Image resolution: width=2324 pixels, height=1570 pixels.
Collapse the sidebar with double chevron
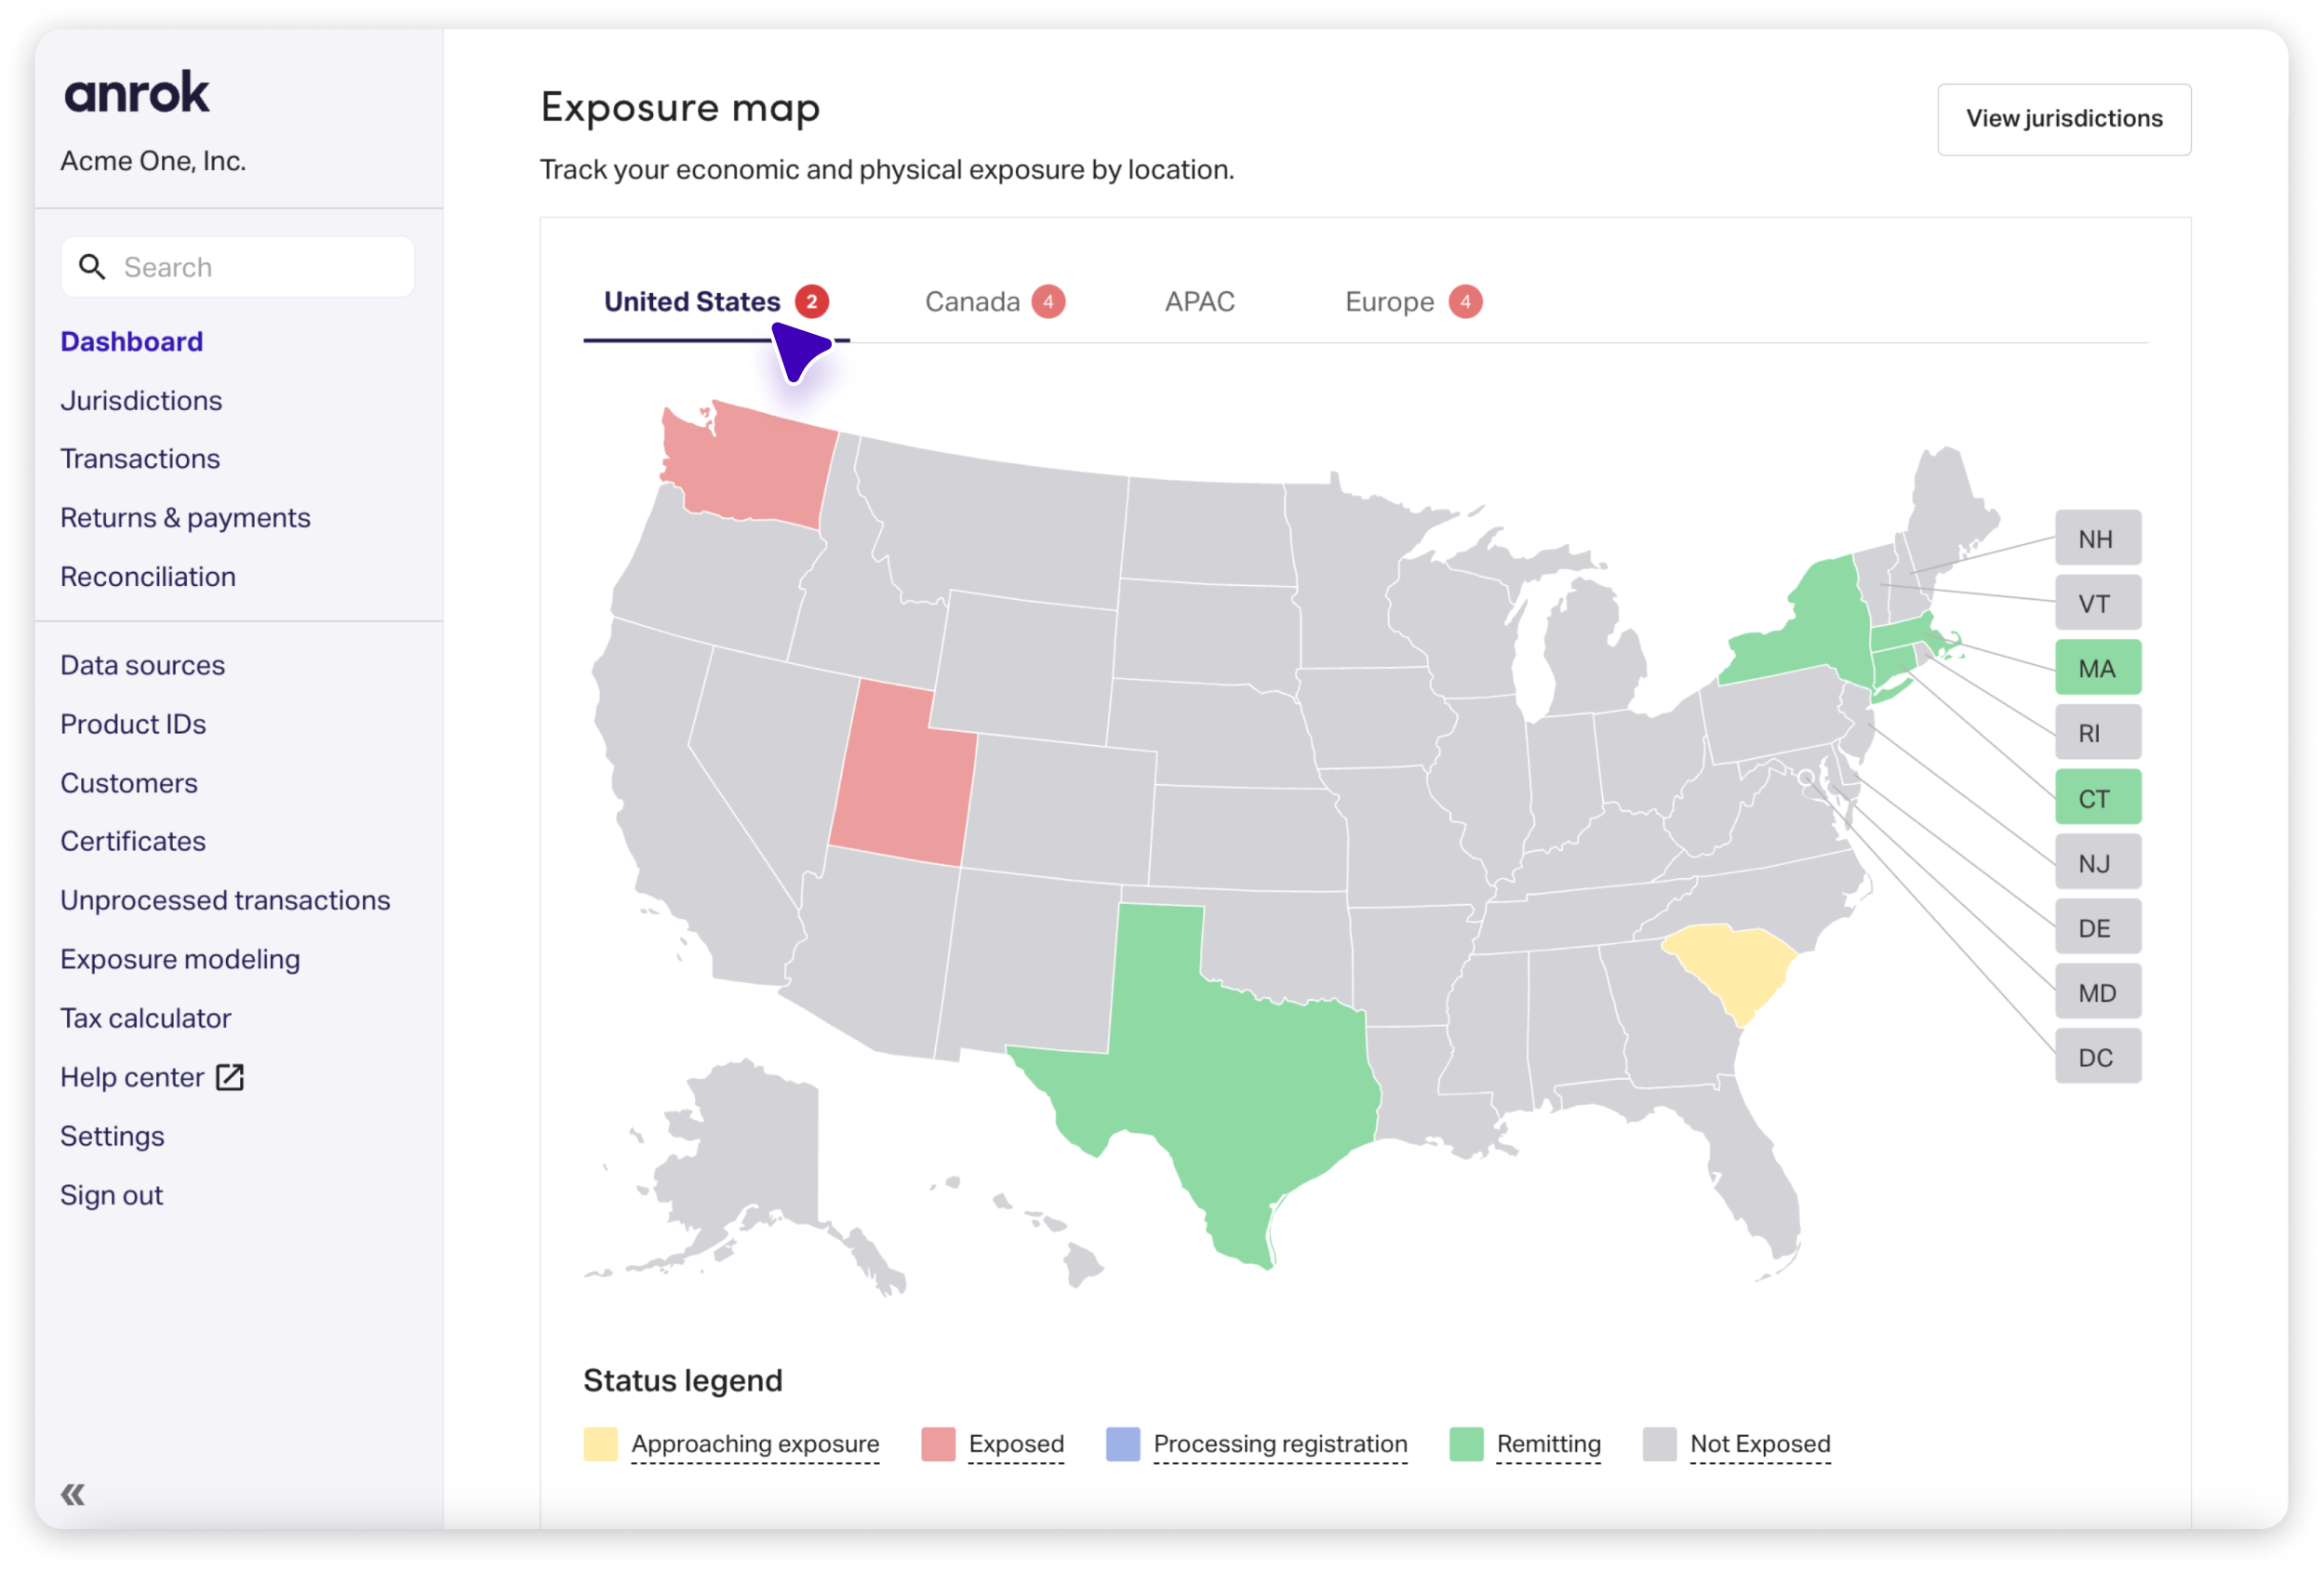73,1494
